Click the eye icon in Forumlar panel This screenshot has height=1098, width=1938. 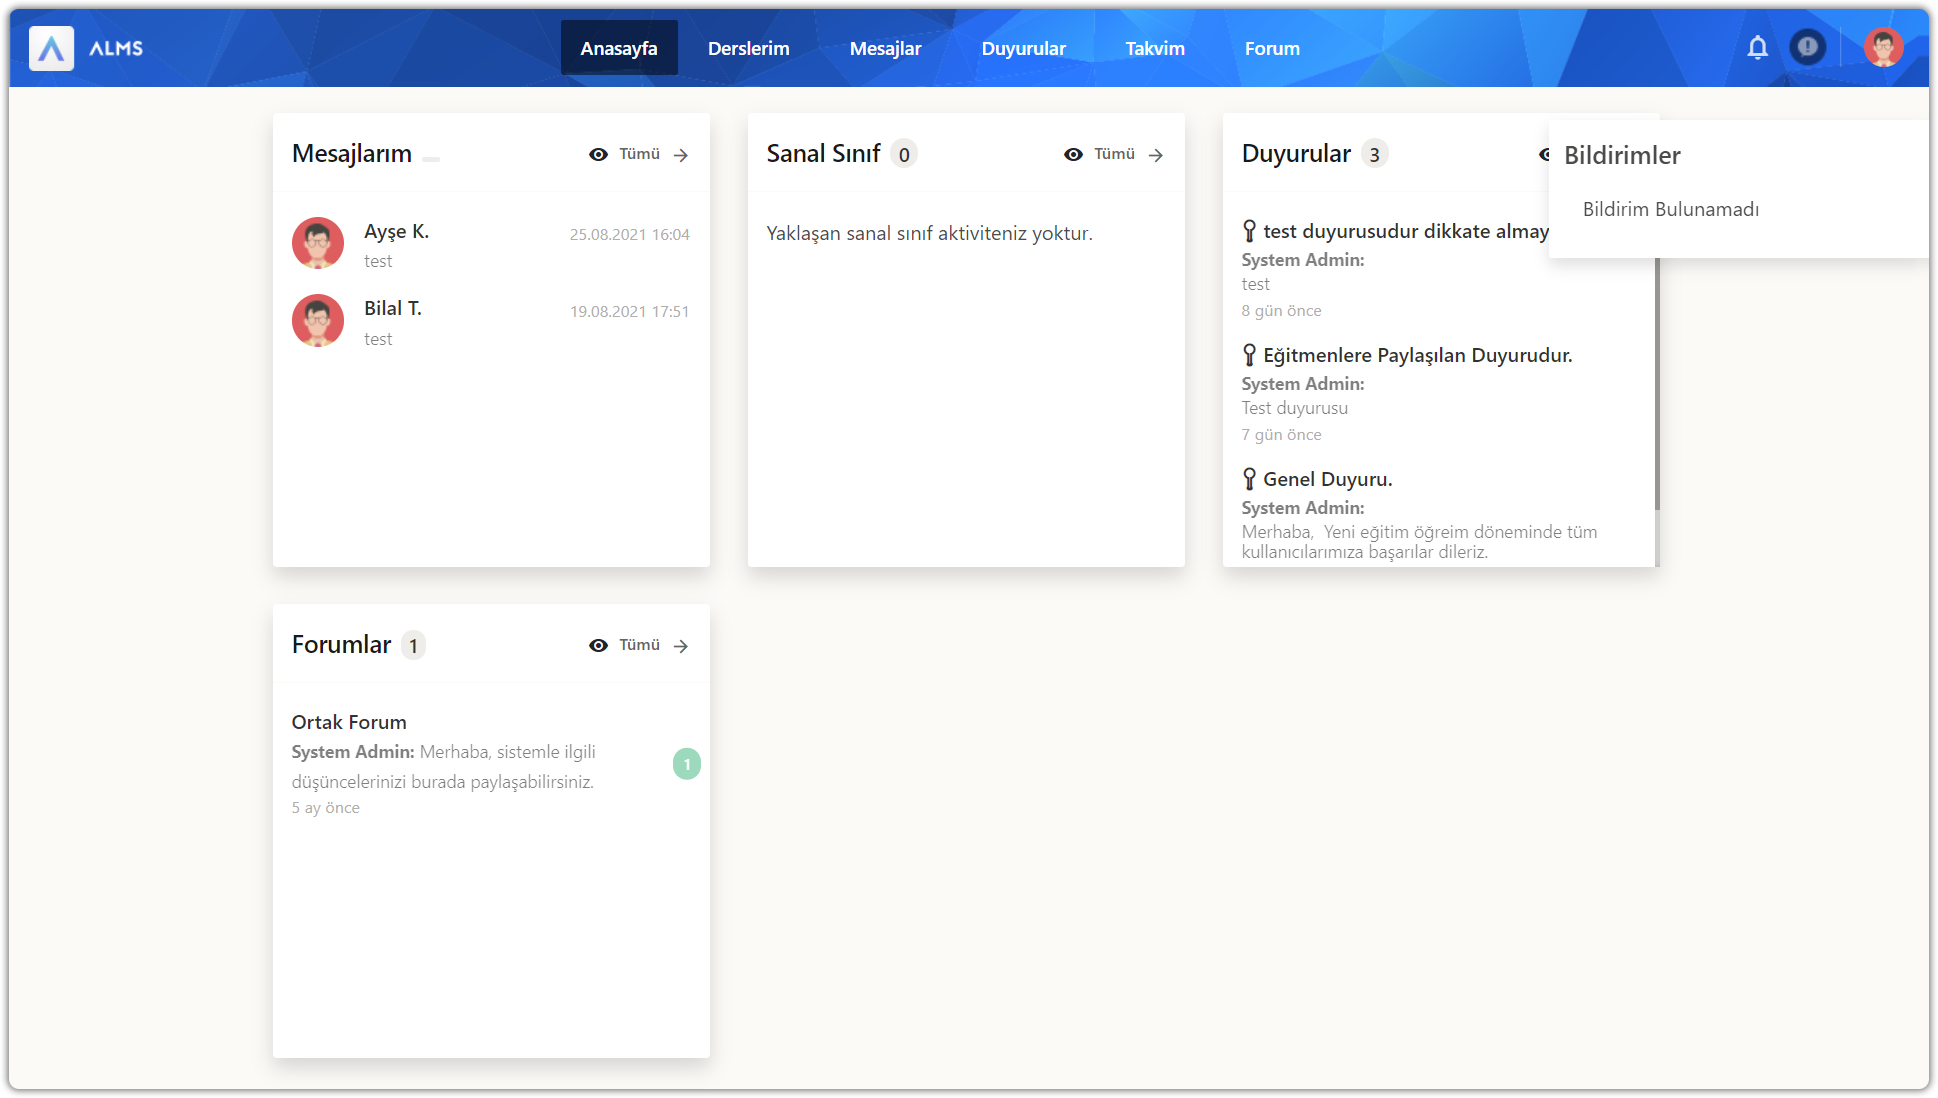[x=598, y=645]
